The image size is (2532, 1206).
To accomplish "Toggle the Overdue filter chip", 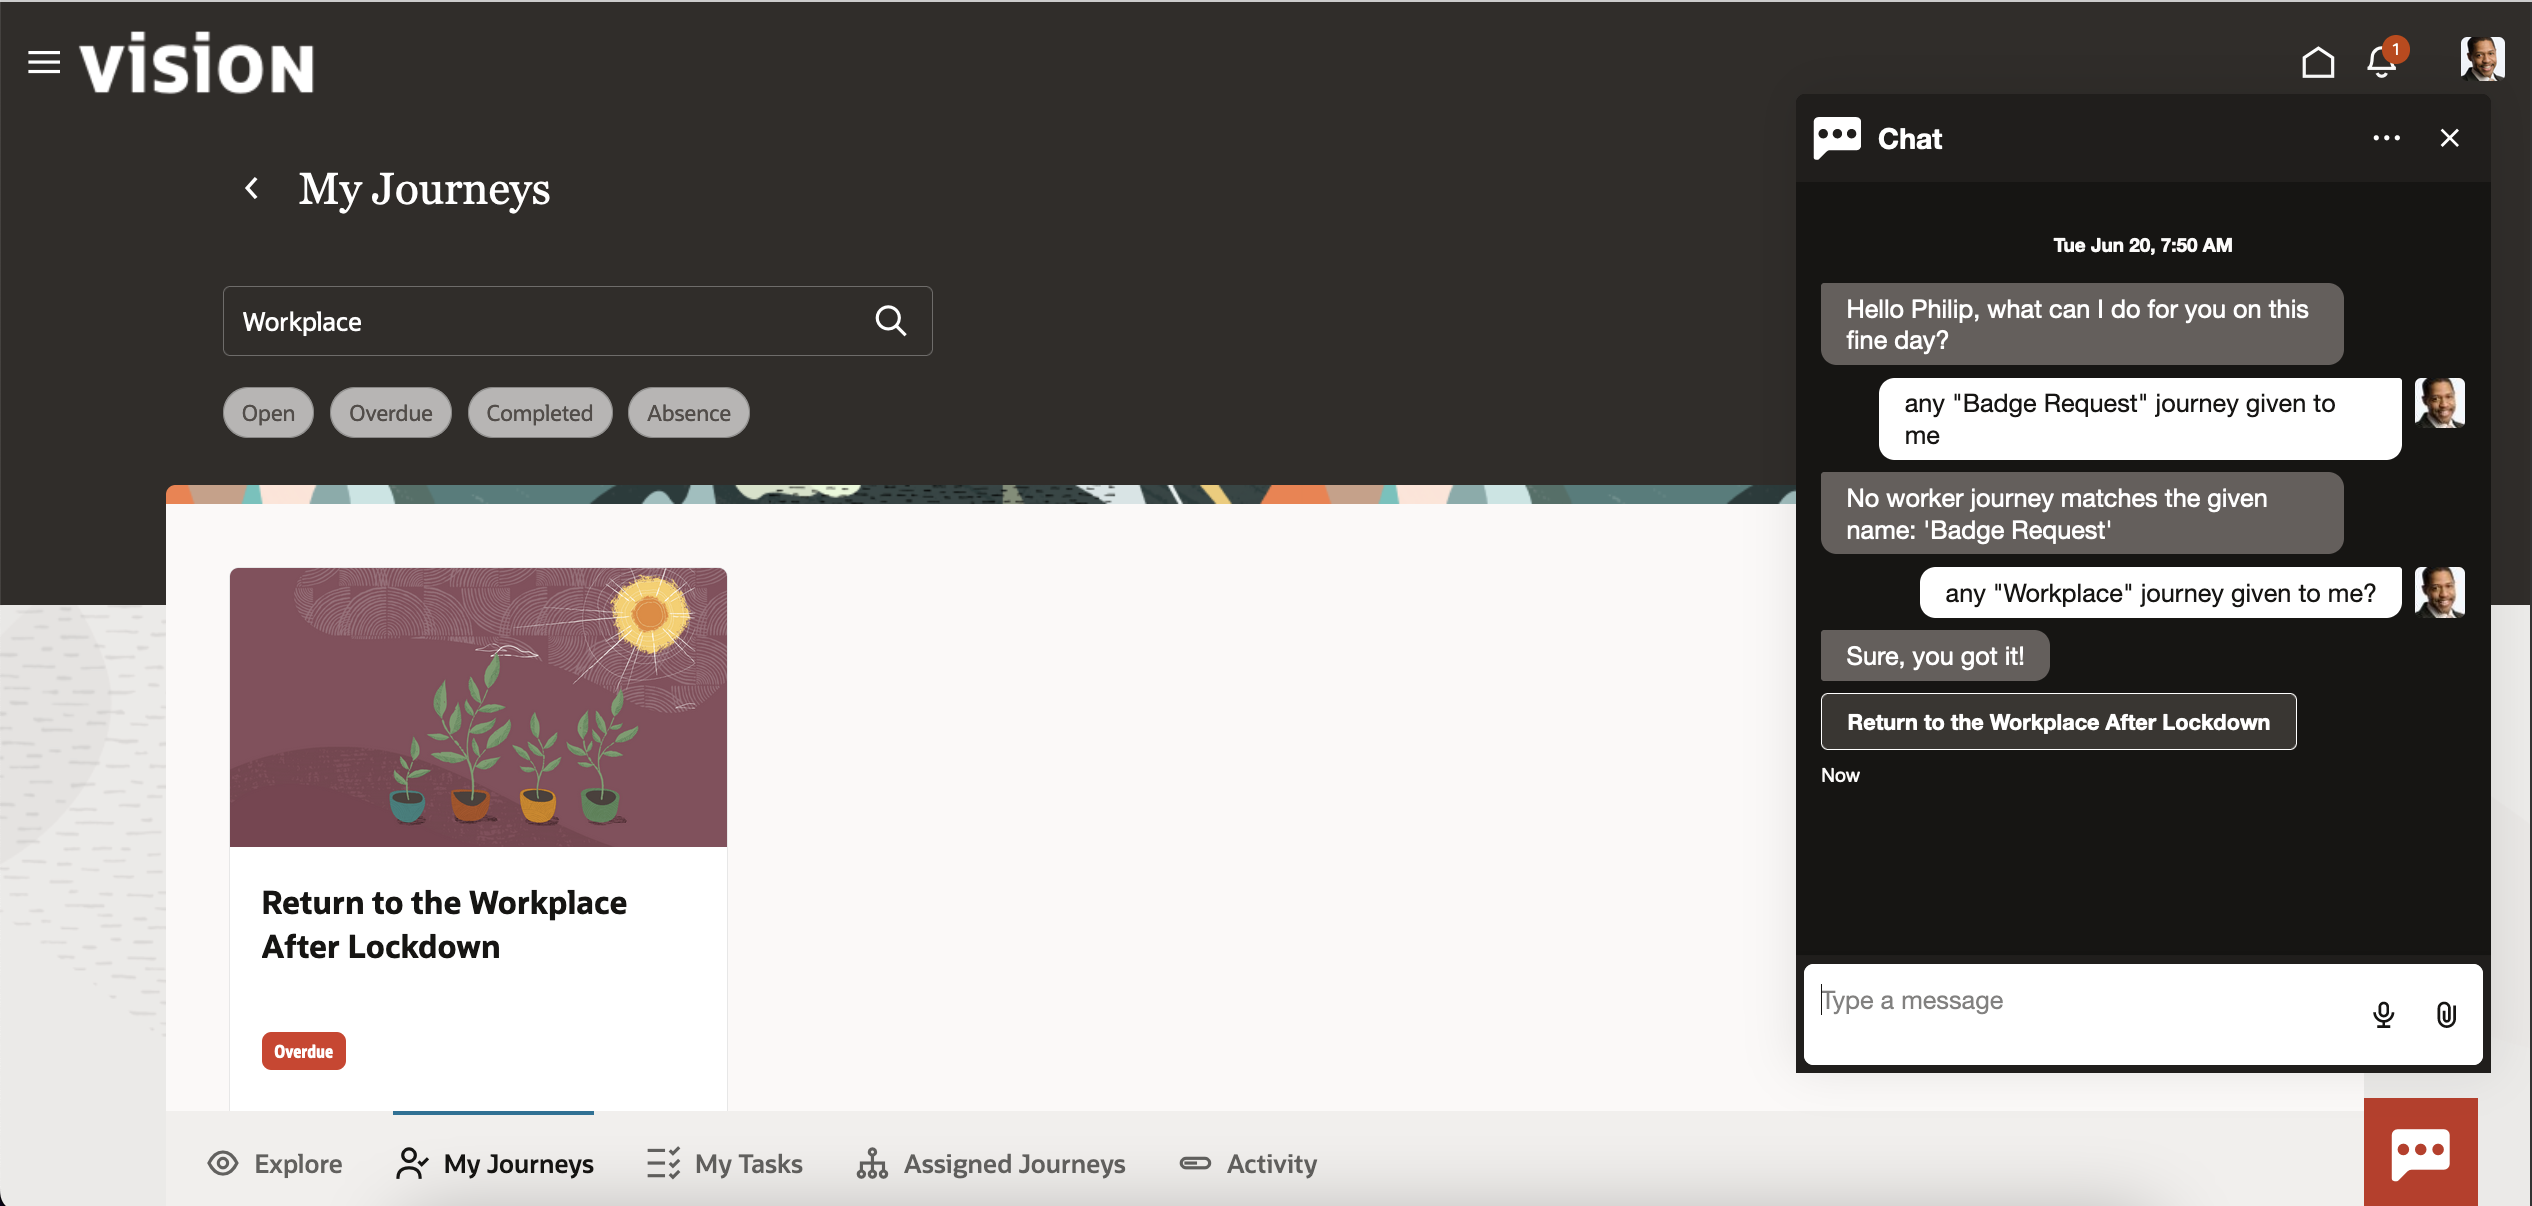I will (x=390, y=413).
